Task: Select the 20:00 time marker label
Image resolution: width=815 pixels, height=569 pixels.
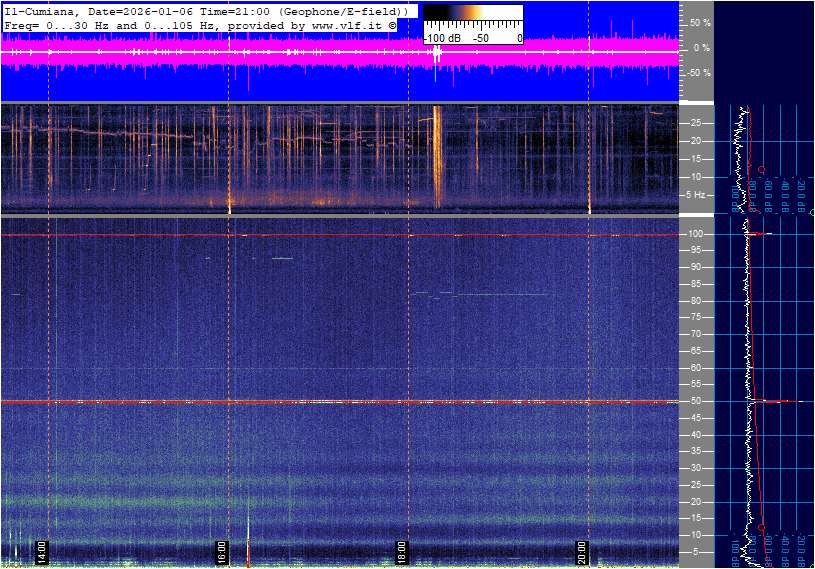Action: (x=582, y=551)
